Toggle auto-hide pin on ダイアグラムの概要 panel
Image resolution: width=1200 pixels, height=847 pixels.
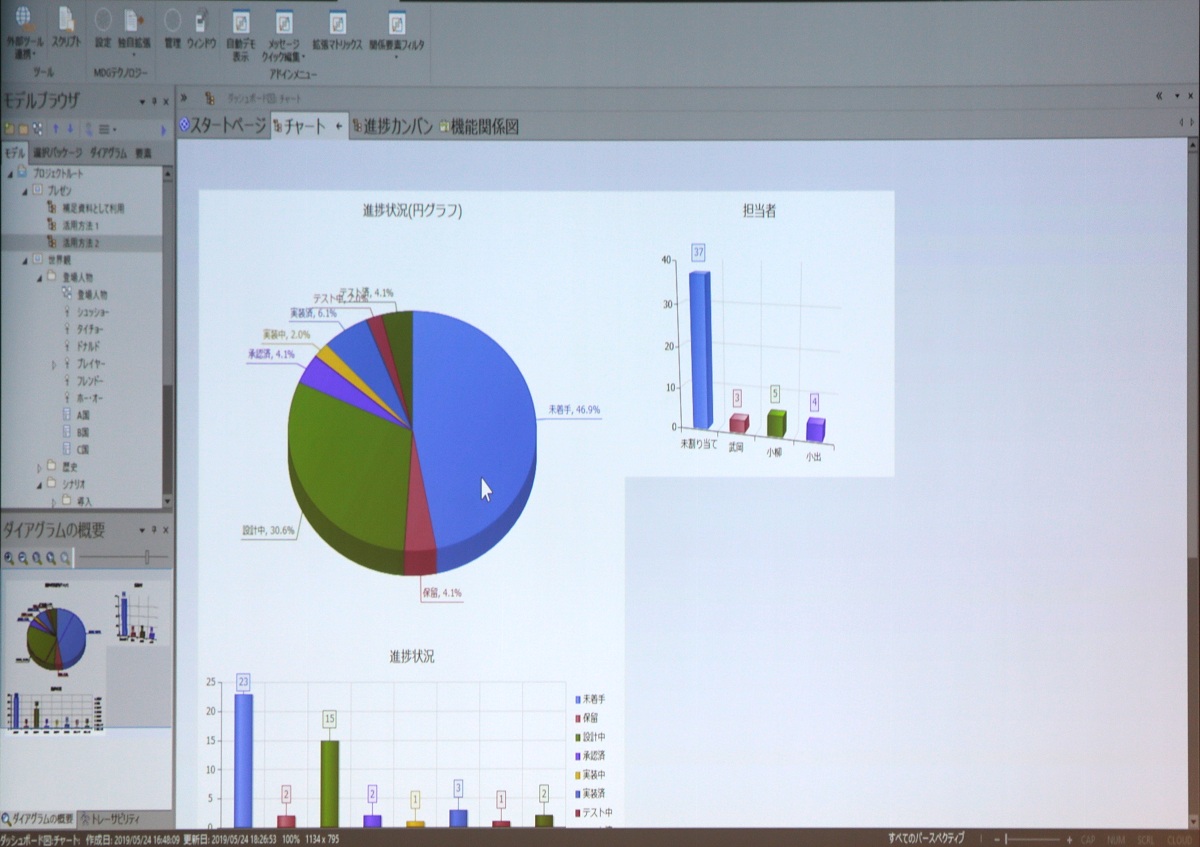(x=153, y=530)
